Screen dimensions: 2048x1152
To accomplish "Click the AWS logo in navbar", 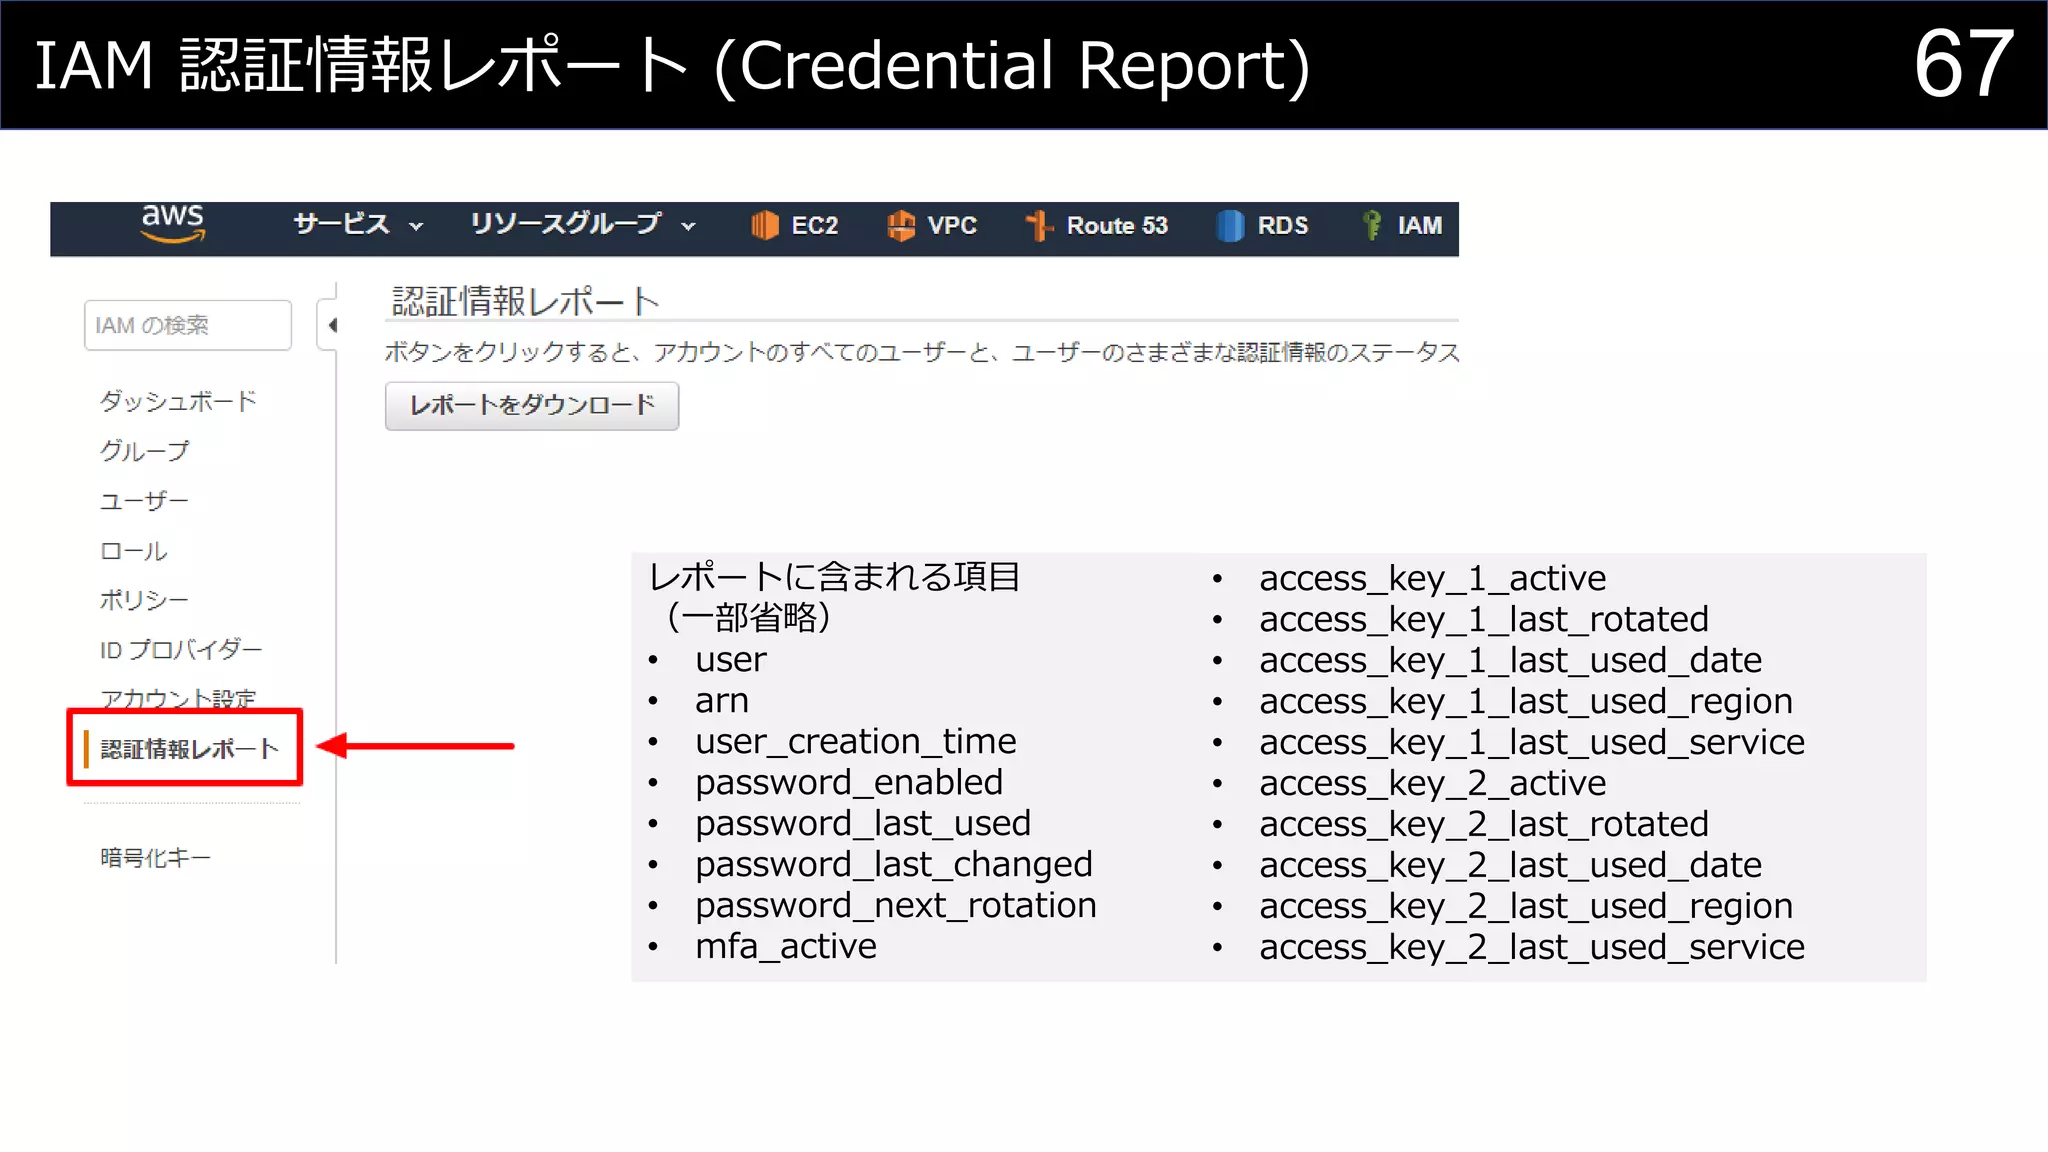I will [x=173, y=224].
